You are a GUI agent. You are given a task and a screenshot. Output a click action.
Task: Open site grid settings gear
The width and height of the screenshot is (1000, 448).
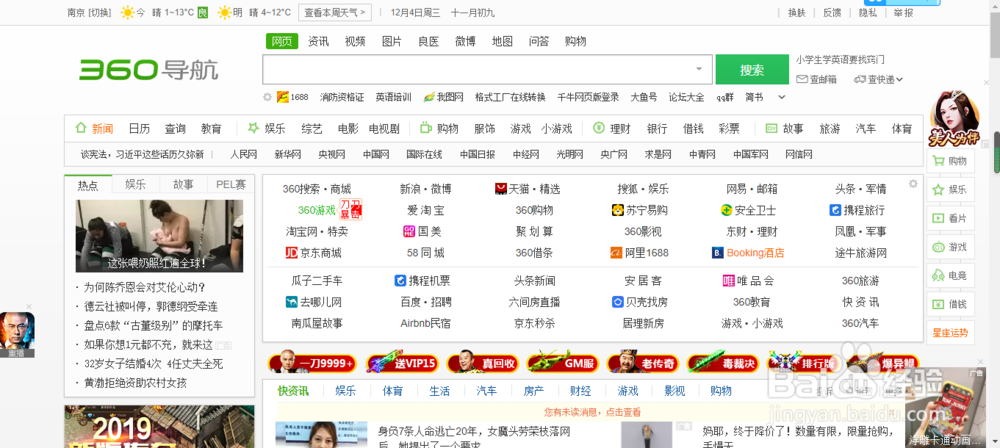(x=913, y=184)
